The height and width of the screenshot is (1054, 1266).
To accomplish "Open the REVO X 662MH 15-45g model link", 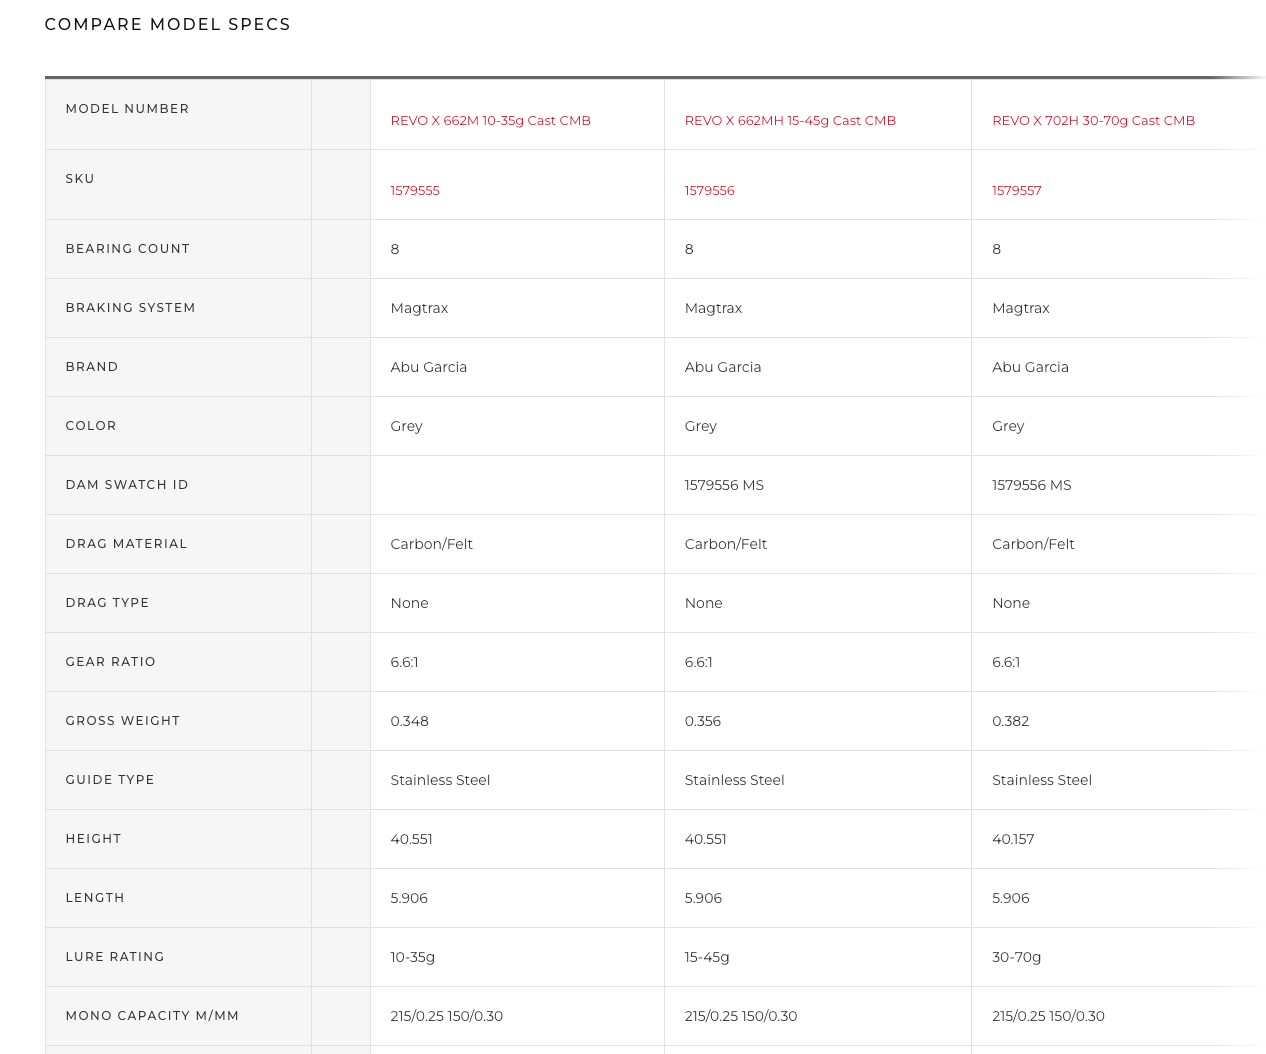I will click(x=790, y=121).
